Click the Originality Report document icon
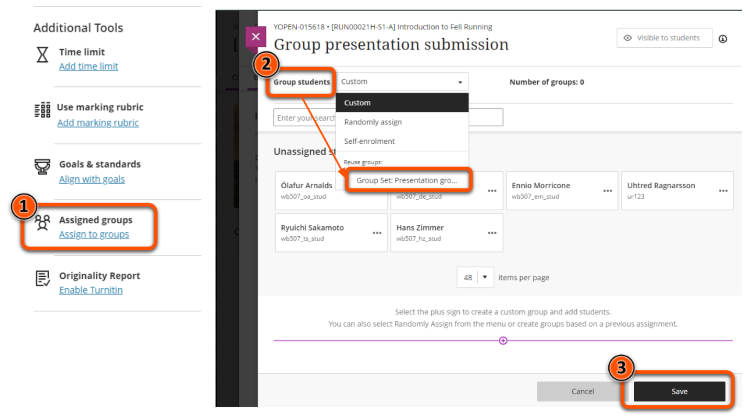 (42, 279)
